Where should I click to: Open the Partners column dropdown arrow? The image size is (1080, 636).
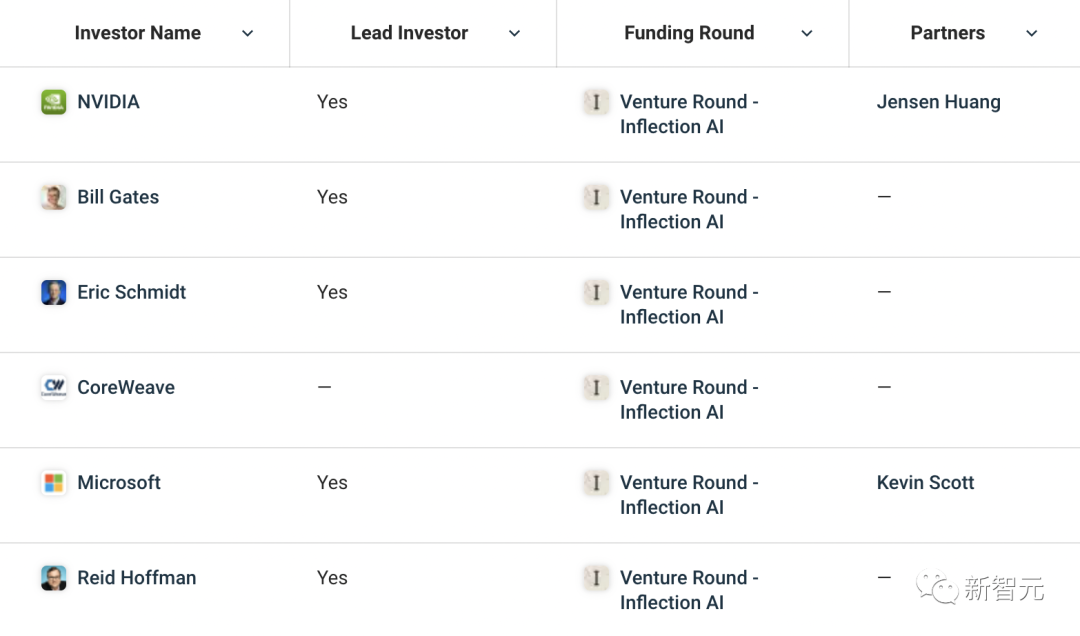pos(1032,34)
